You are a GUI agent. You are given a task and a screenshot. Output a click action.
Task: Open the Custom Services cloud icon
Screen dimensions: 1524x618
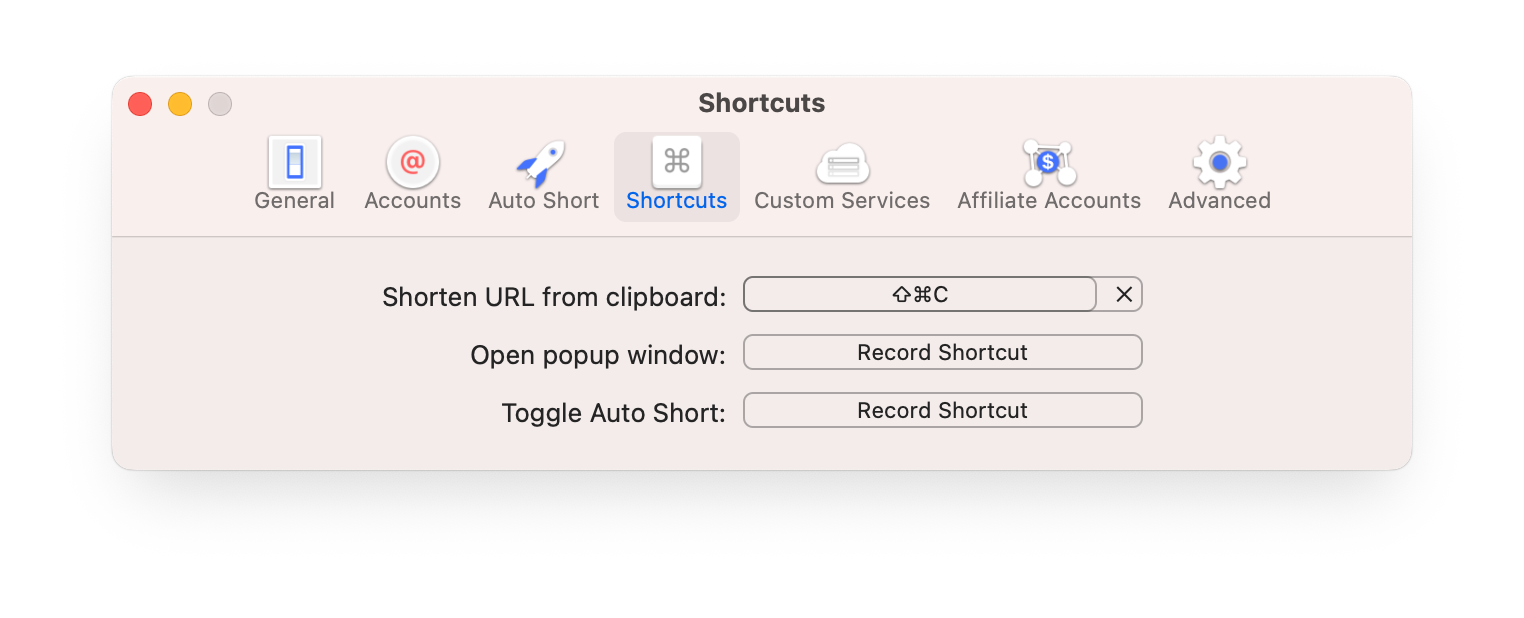842,164
